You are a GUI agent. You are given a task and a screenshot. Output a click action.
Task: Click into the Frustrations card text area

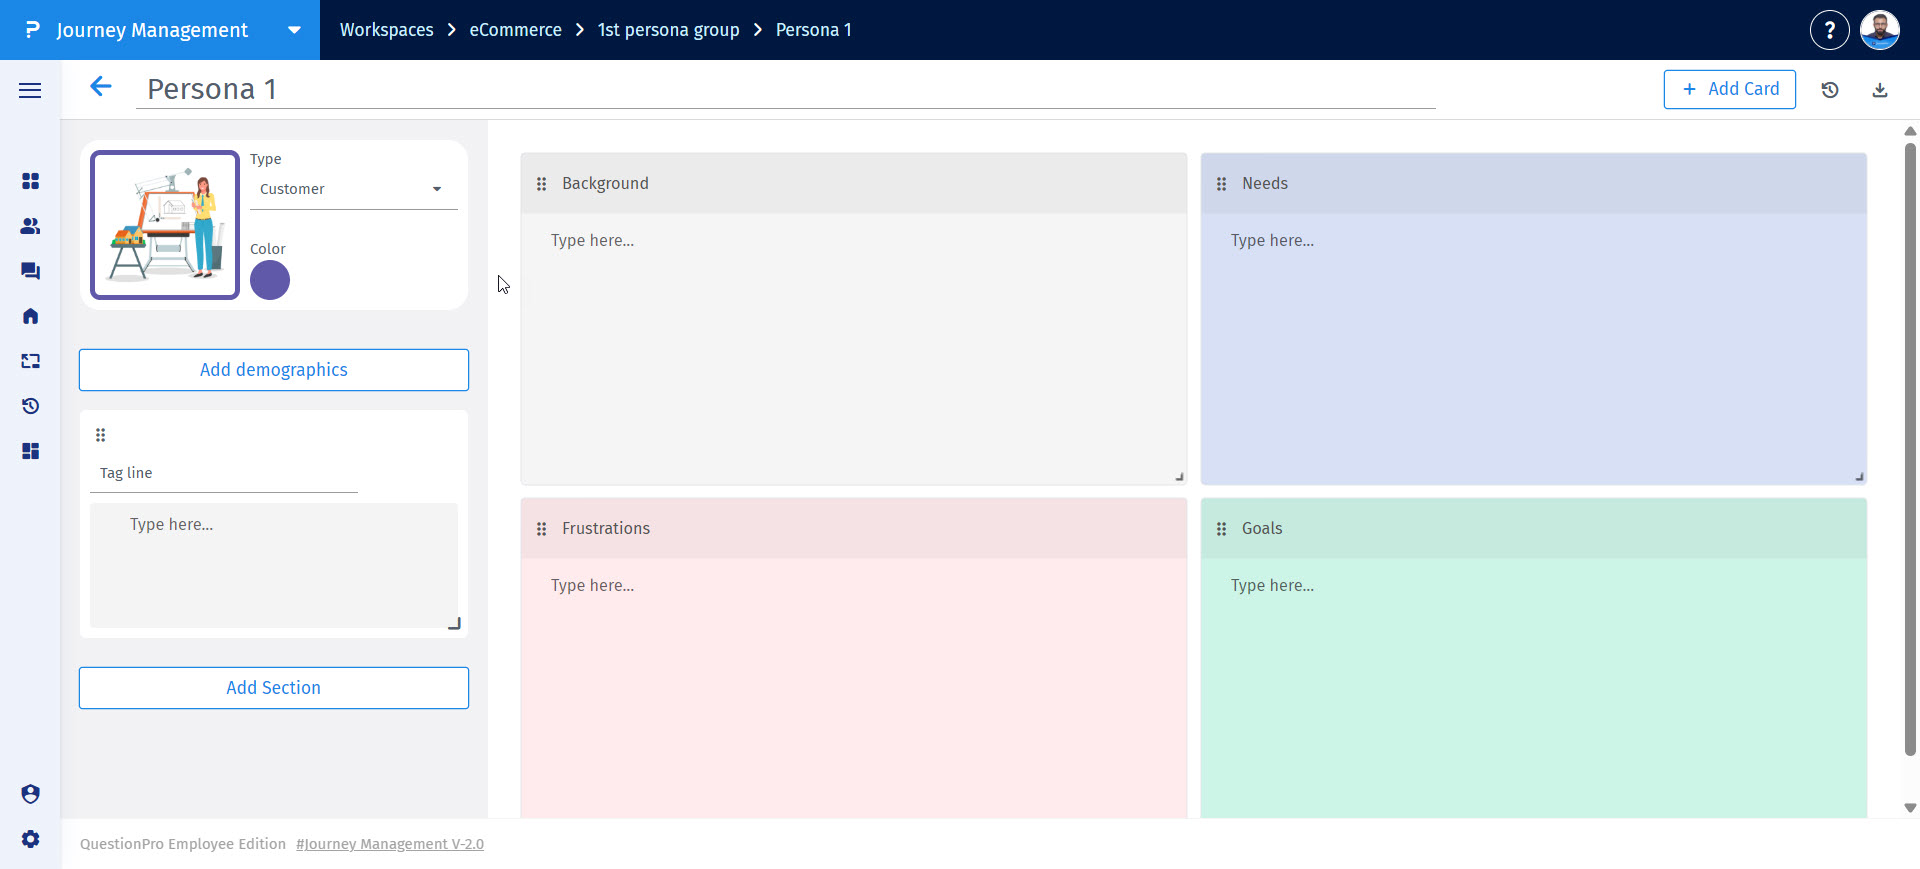point(854,688)
